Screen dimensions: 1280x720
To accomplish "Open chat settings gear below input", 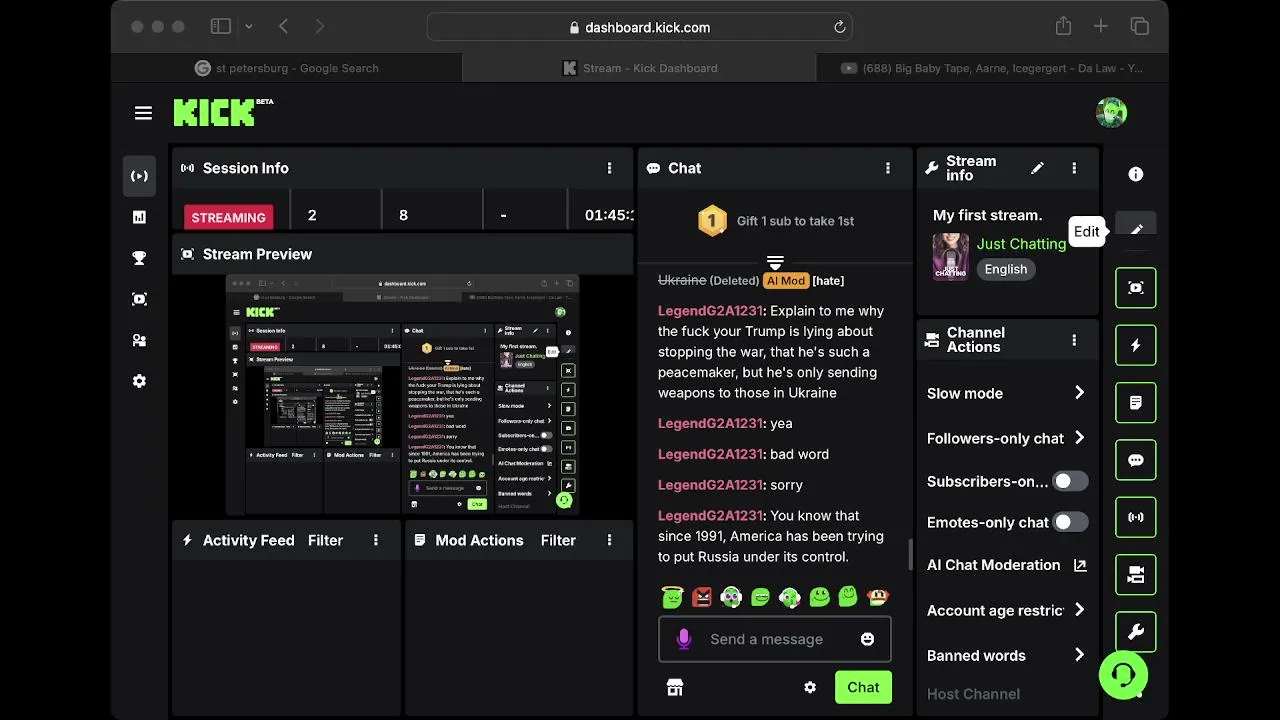I will (810, 687).
